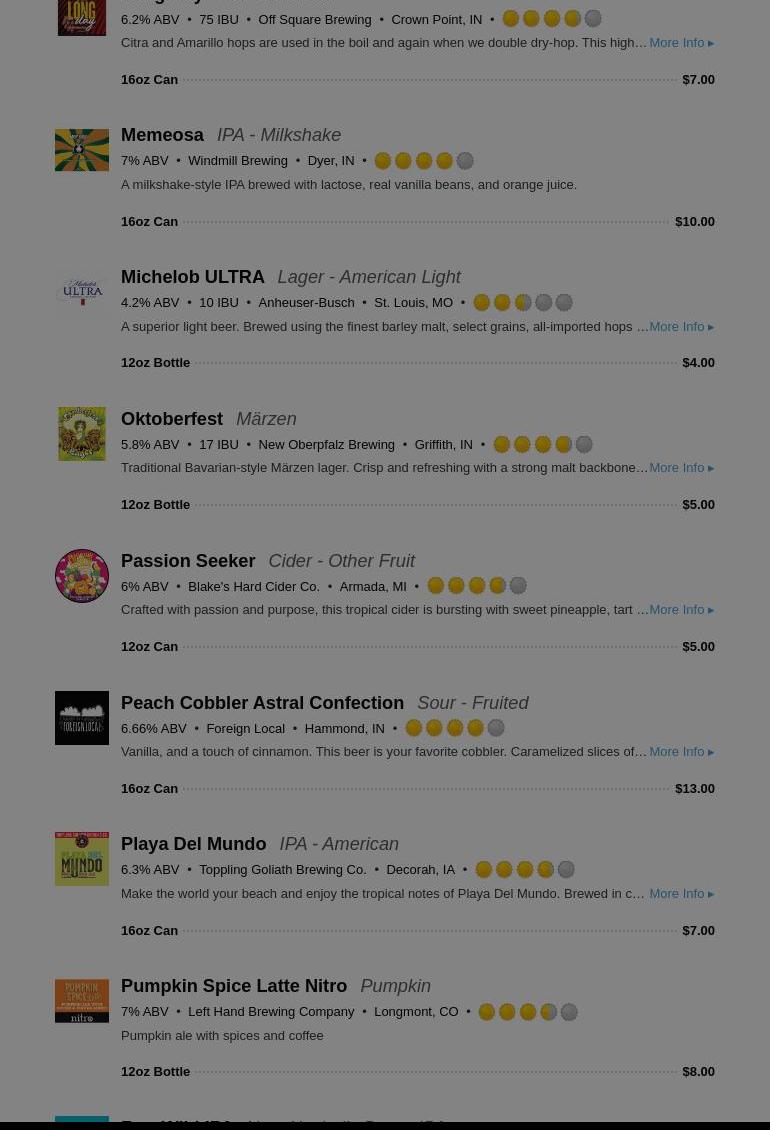Expand More Info for Passion Seeker

coord(681,610)
